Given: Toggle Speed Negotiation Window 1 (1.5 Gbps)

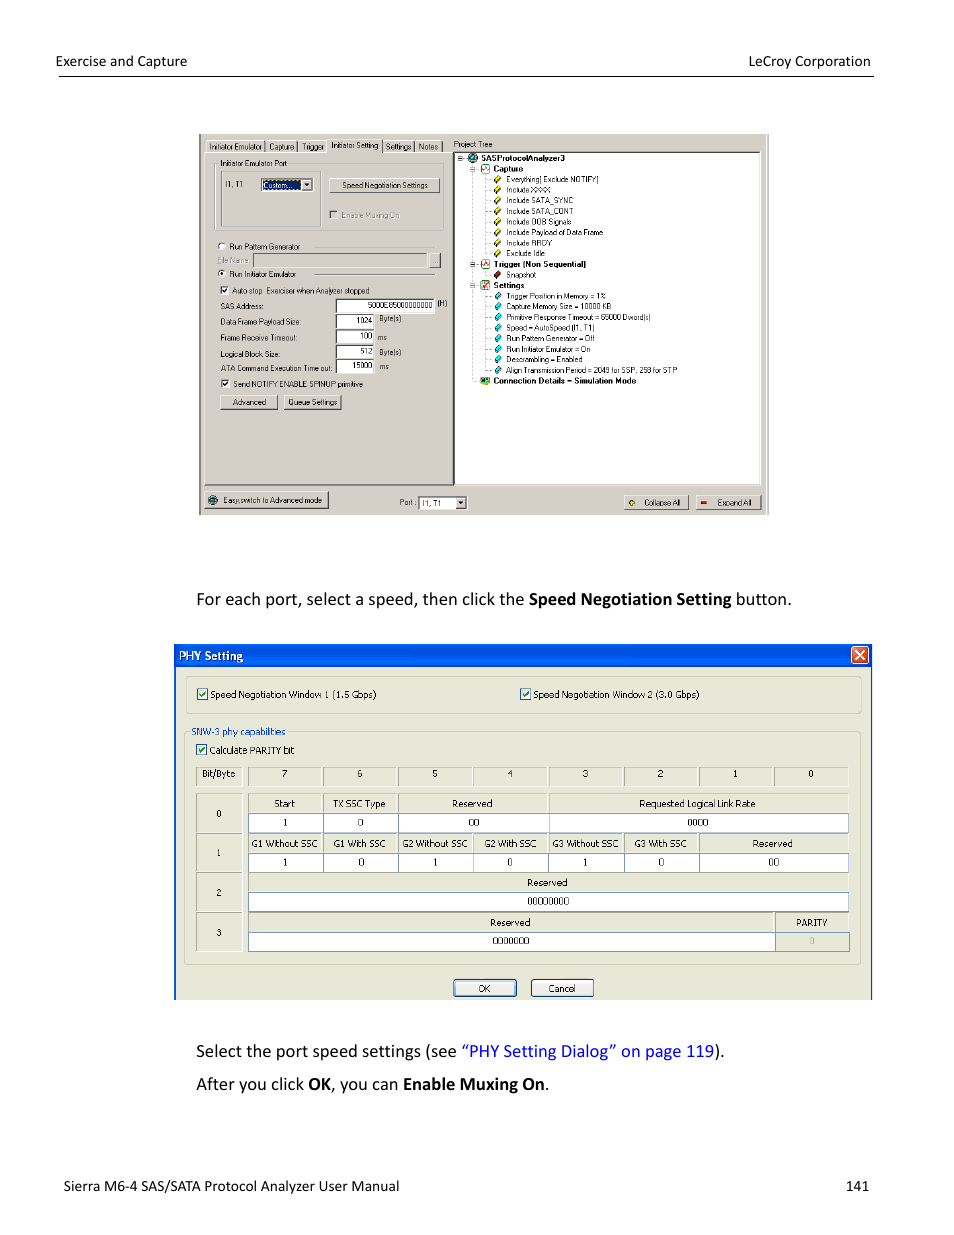Looking at the screenshot, I should tap(202, 694).
